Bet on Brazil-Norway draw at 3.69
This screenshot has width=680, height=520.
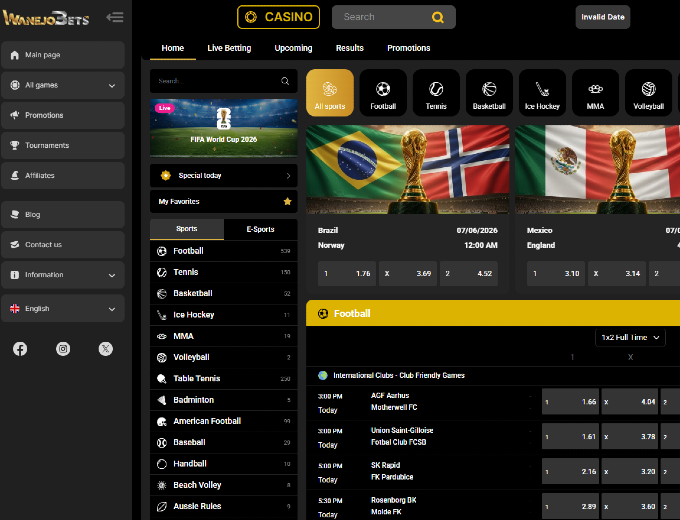pyautogui.click(x=408, y=273)
